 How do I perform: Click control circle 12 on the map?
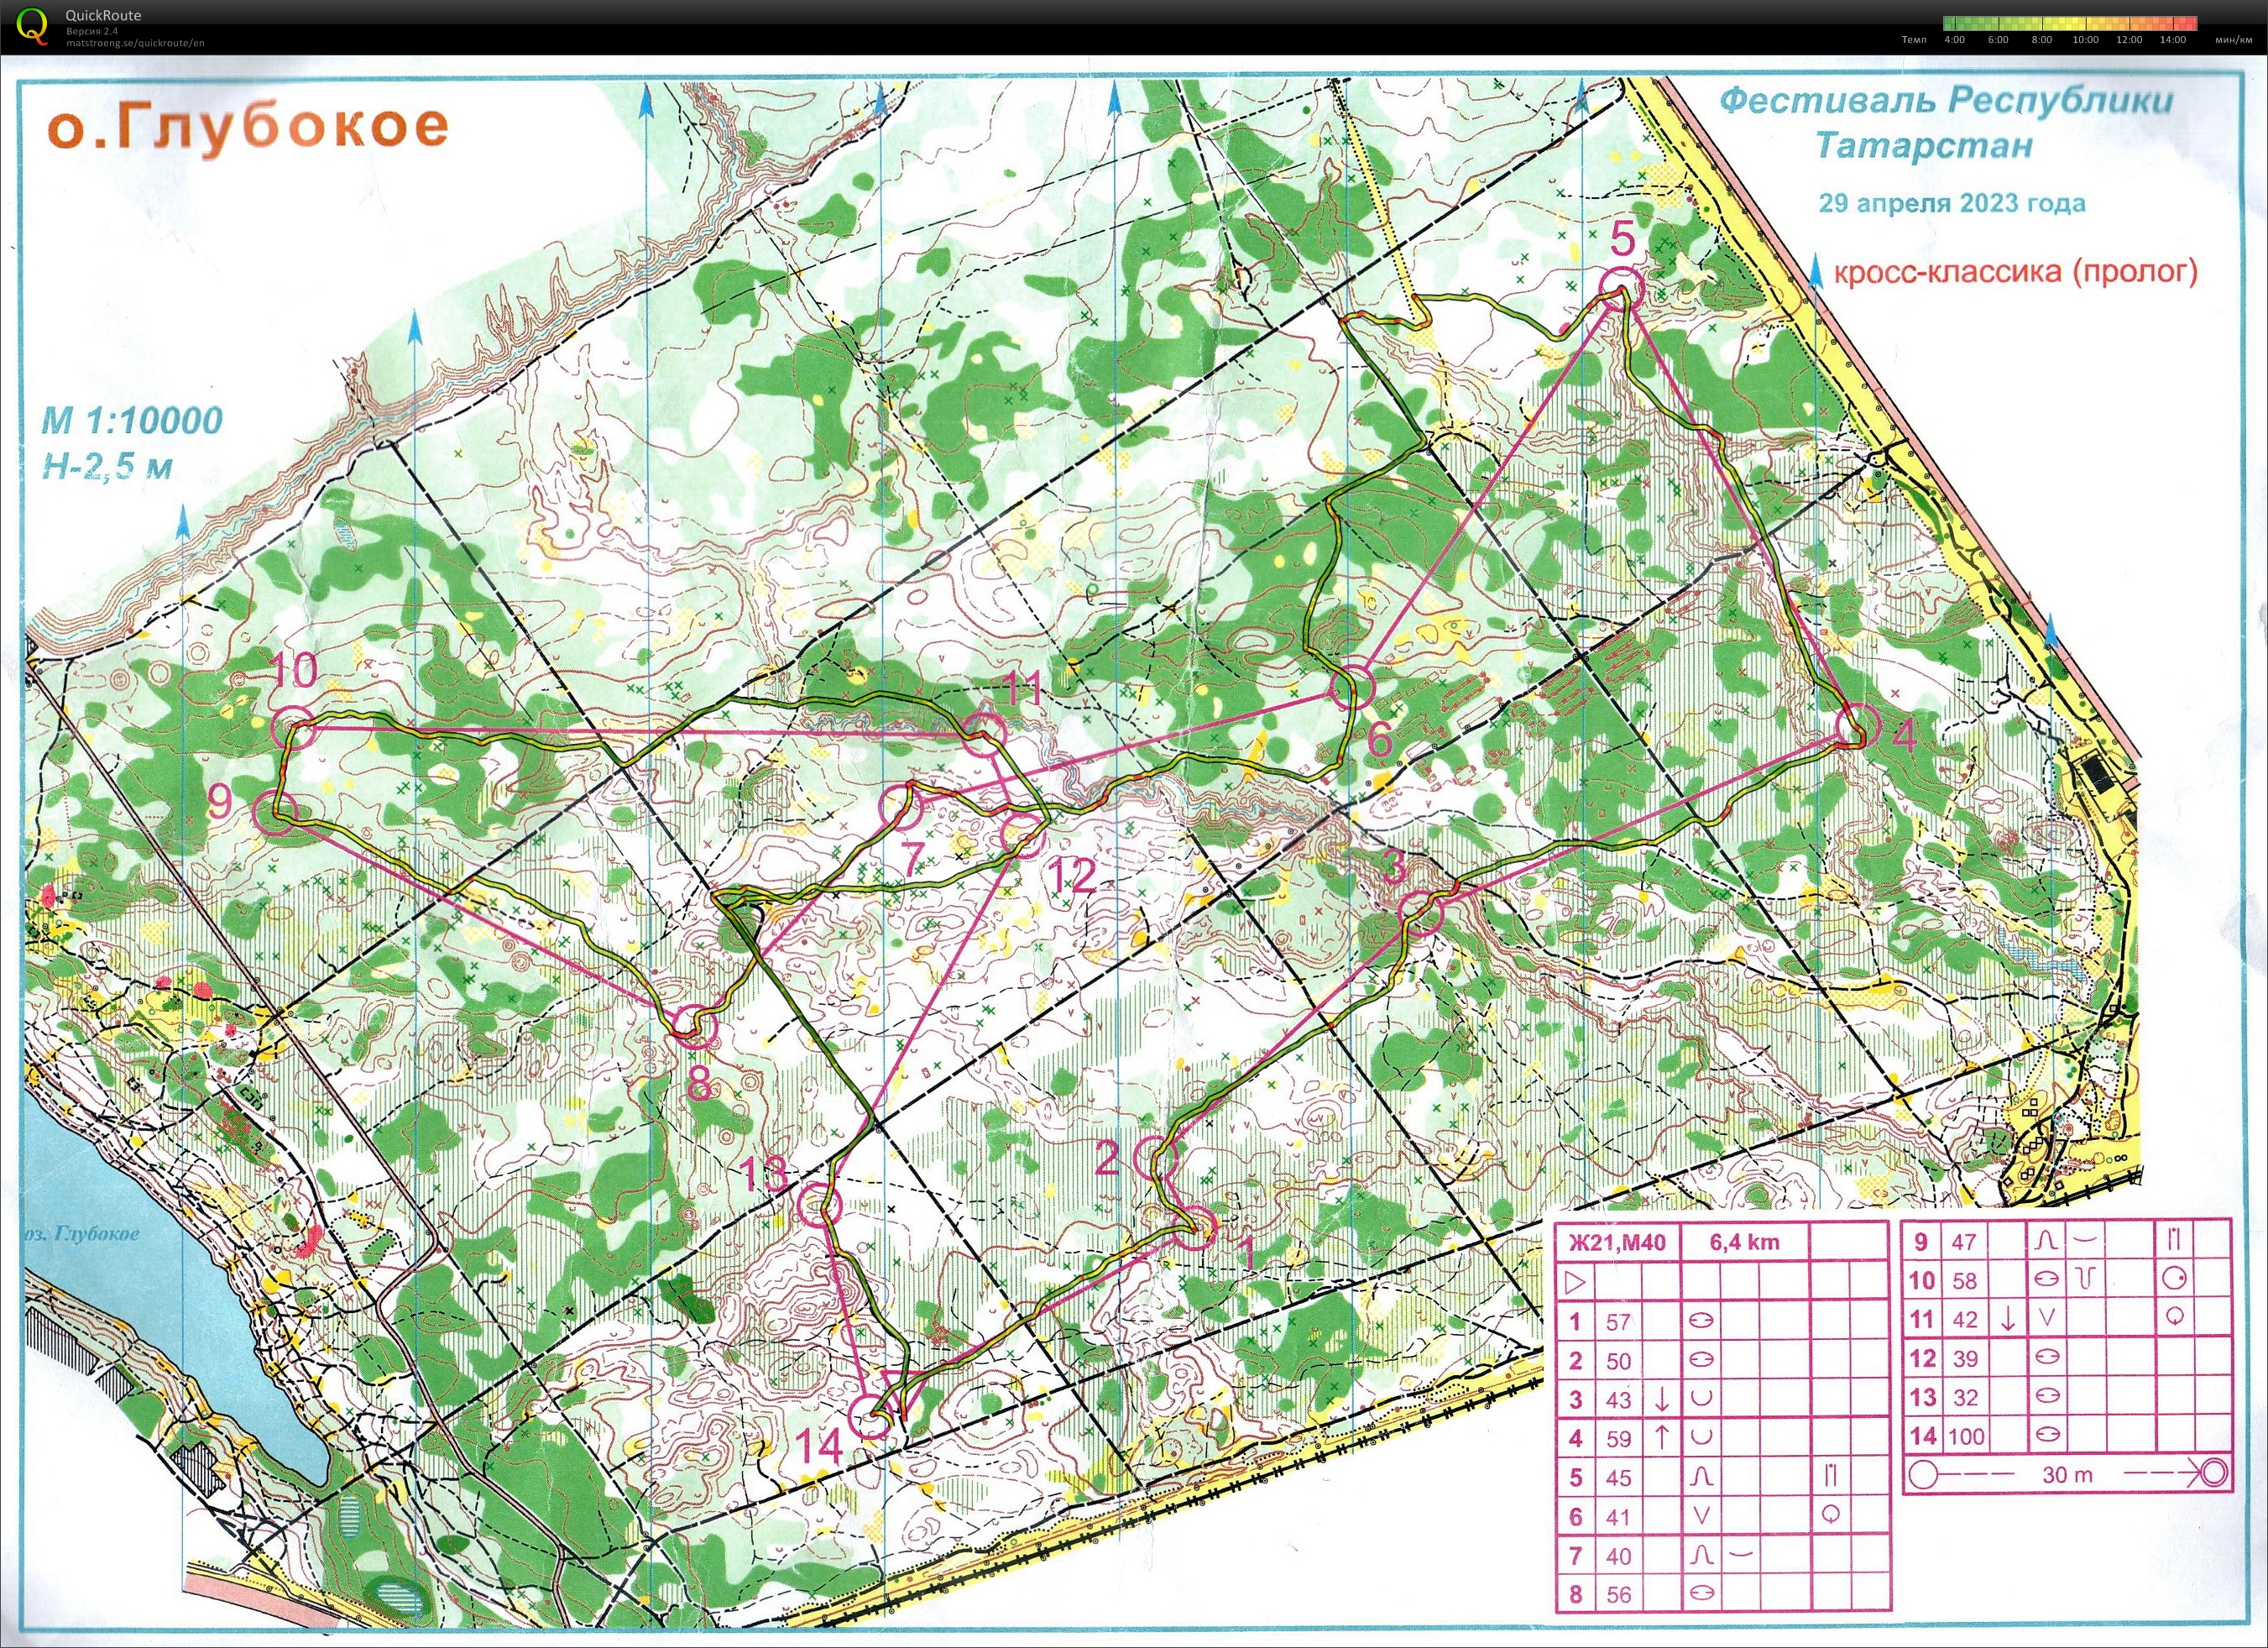click(x=1023, y=835)
